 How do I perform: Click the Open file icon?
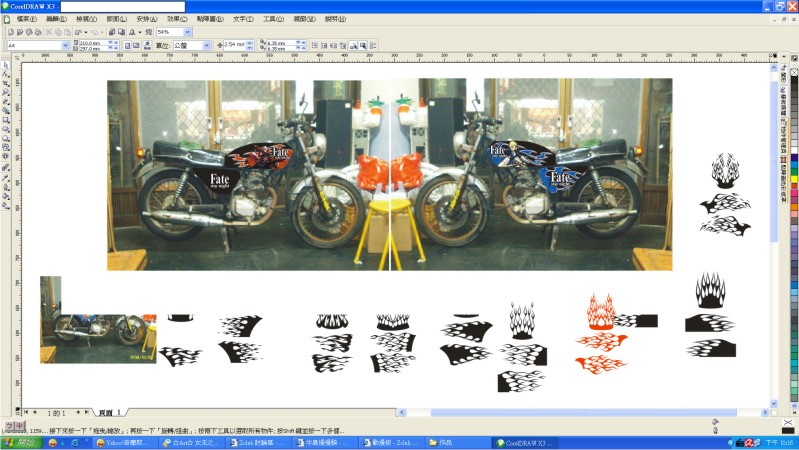point(20,32)
